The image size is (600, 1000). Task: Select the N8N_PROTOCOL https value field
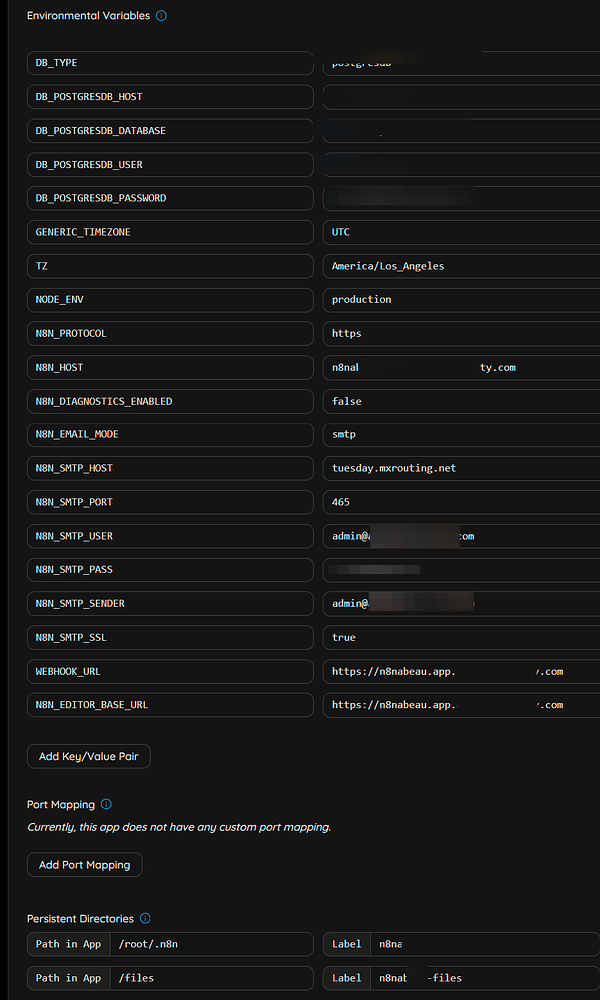click(x=460, y=333)
